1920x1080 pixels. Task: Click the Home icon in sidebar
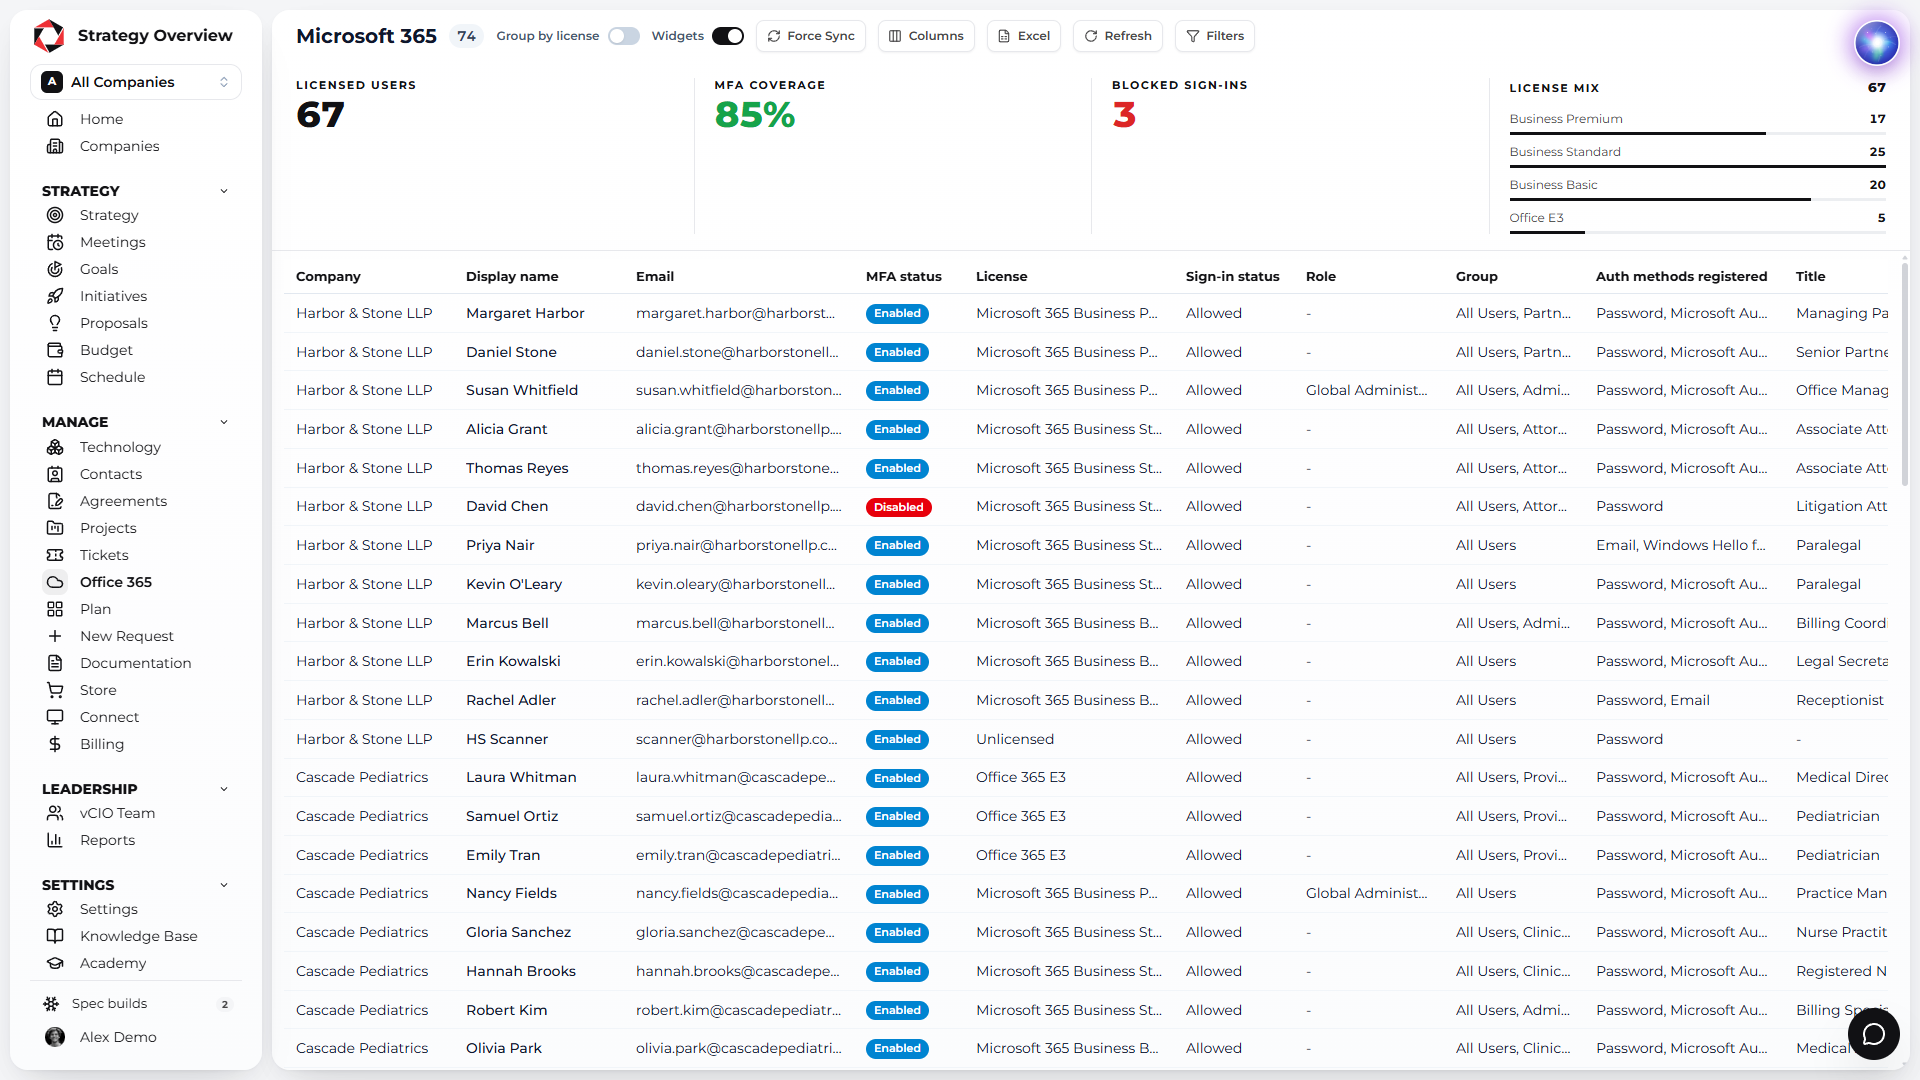55,119
